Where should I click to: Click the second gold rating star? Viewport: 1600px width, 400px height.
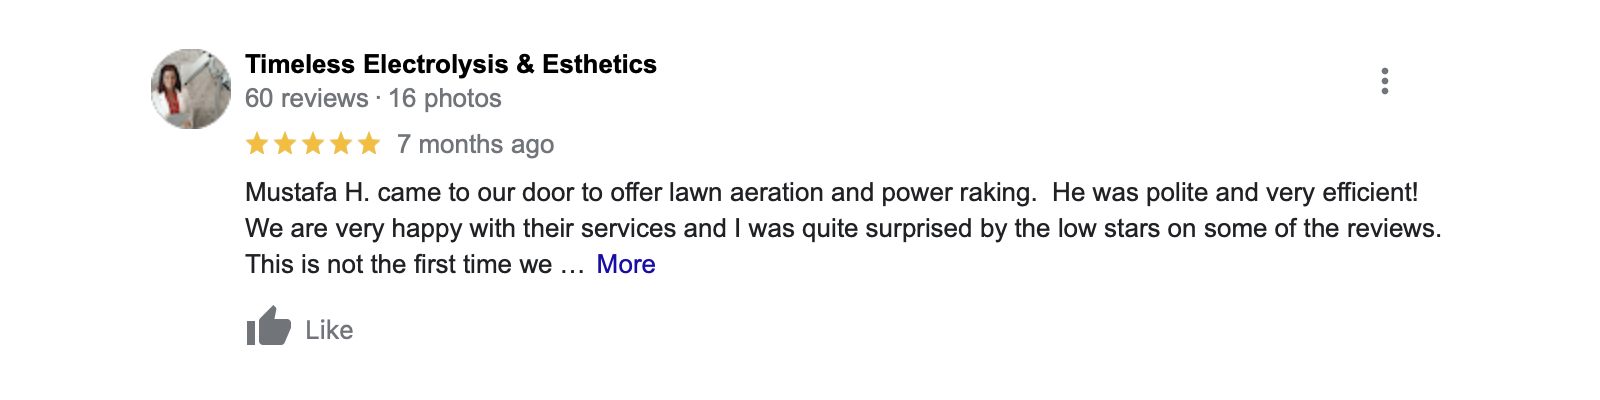pyautogui.click(x=285, y=144)
